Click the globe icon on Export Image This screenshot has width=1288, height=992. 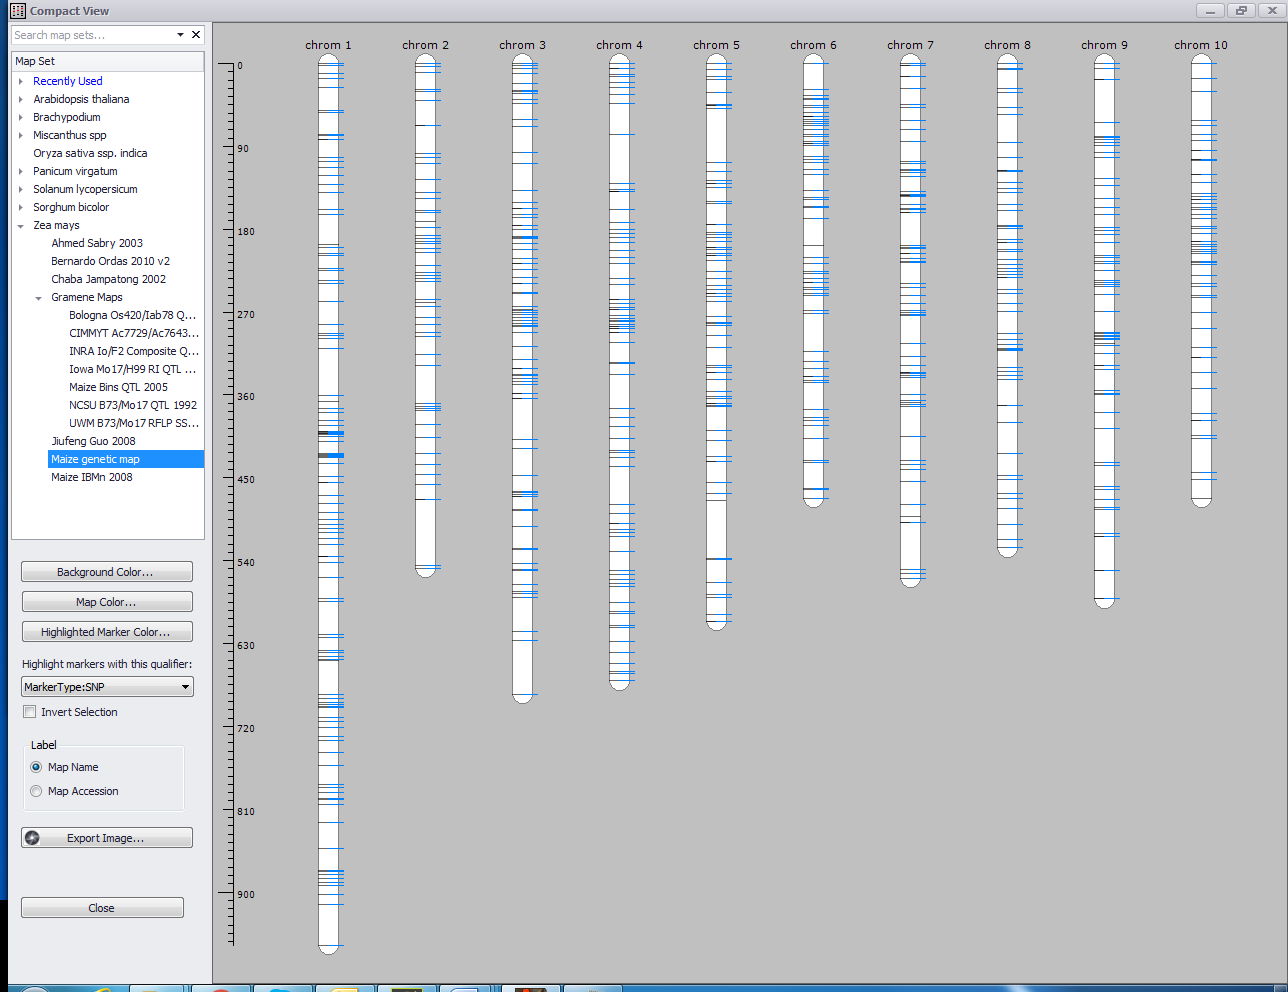[32, 838]
